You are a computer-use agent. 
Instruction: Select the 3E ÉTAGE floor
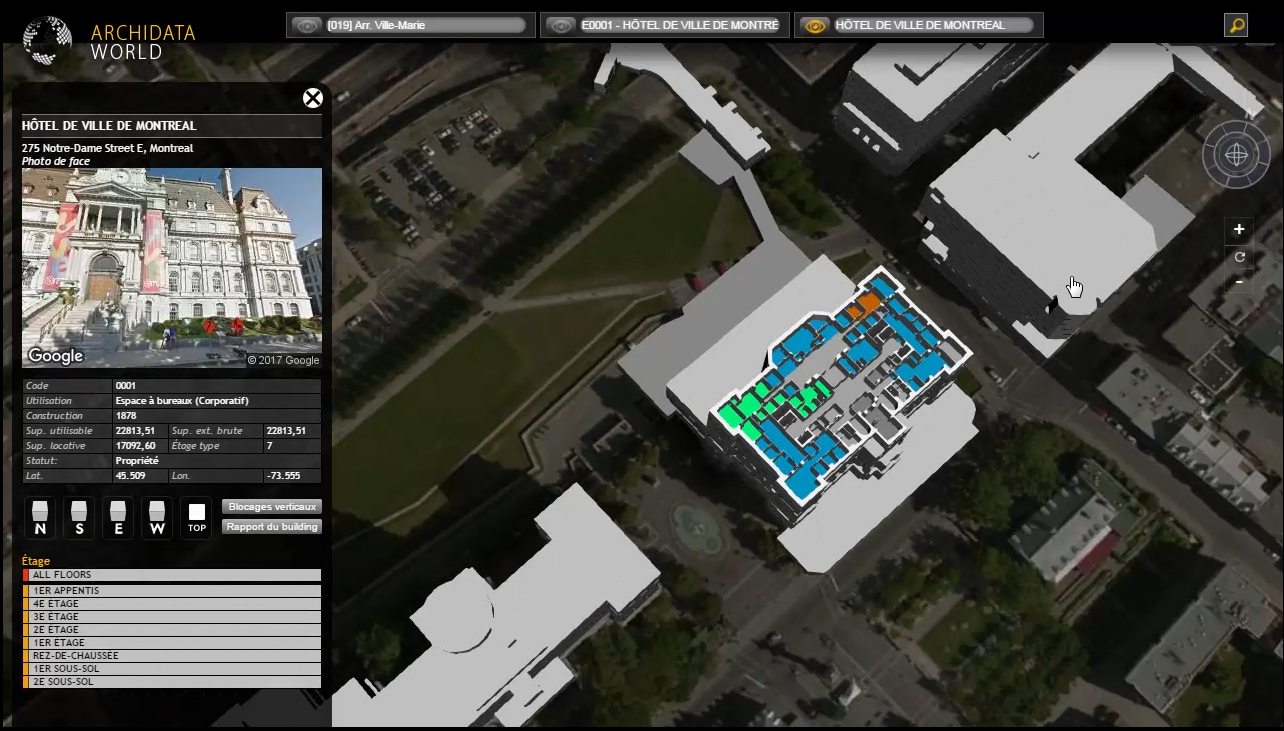pyautogui.click(x=172, y=617)
